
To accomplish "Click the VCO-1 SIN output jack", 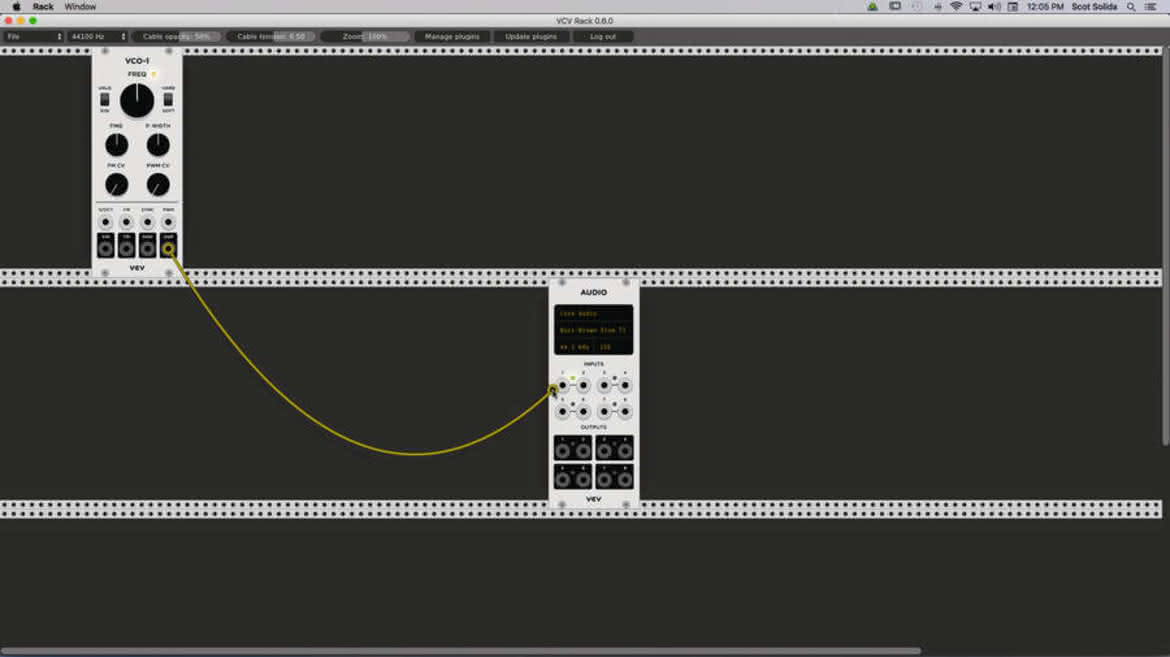I will pyautogui.click(x=105, y=248).
